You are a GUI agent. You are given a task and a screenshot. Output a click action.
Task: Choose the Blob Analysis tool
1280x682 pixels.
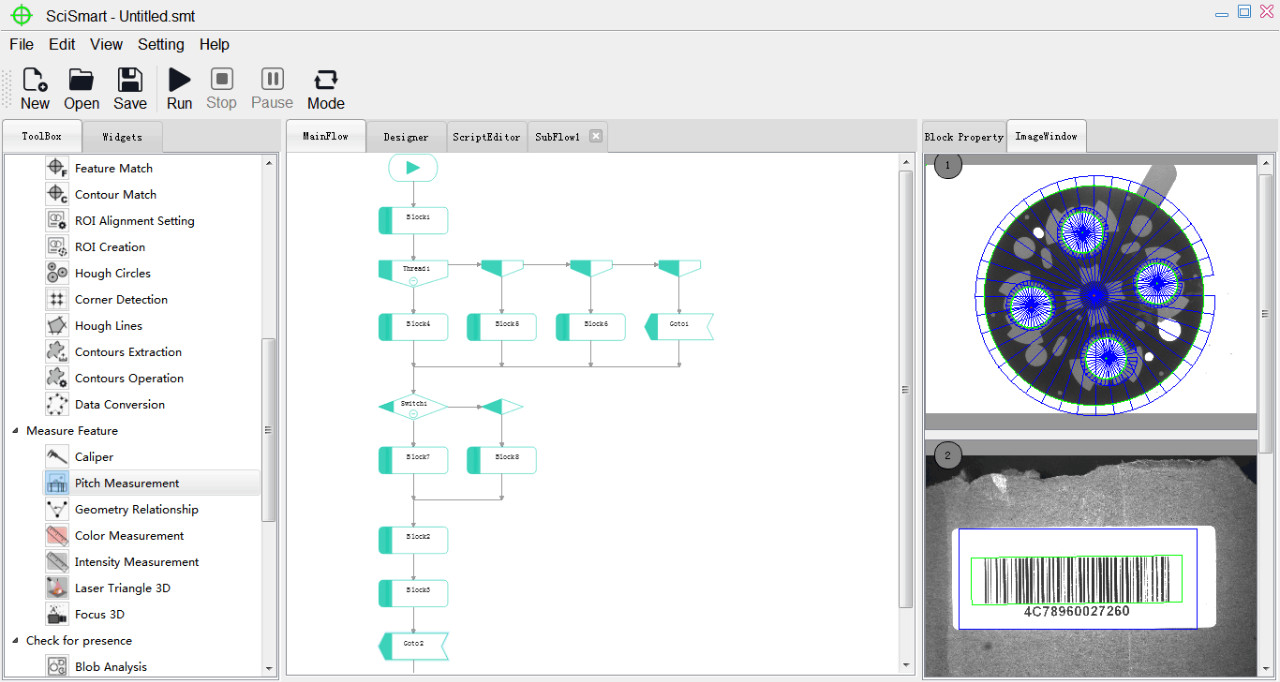pos(110,667)
